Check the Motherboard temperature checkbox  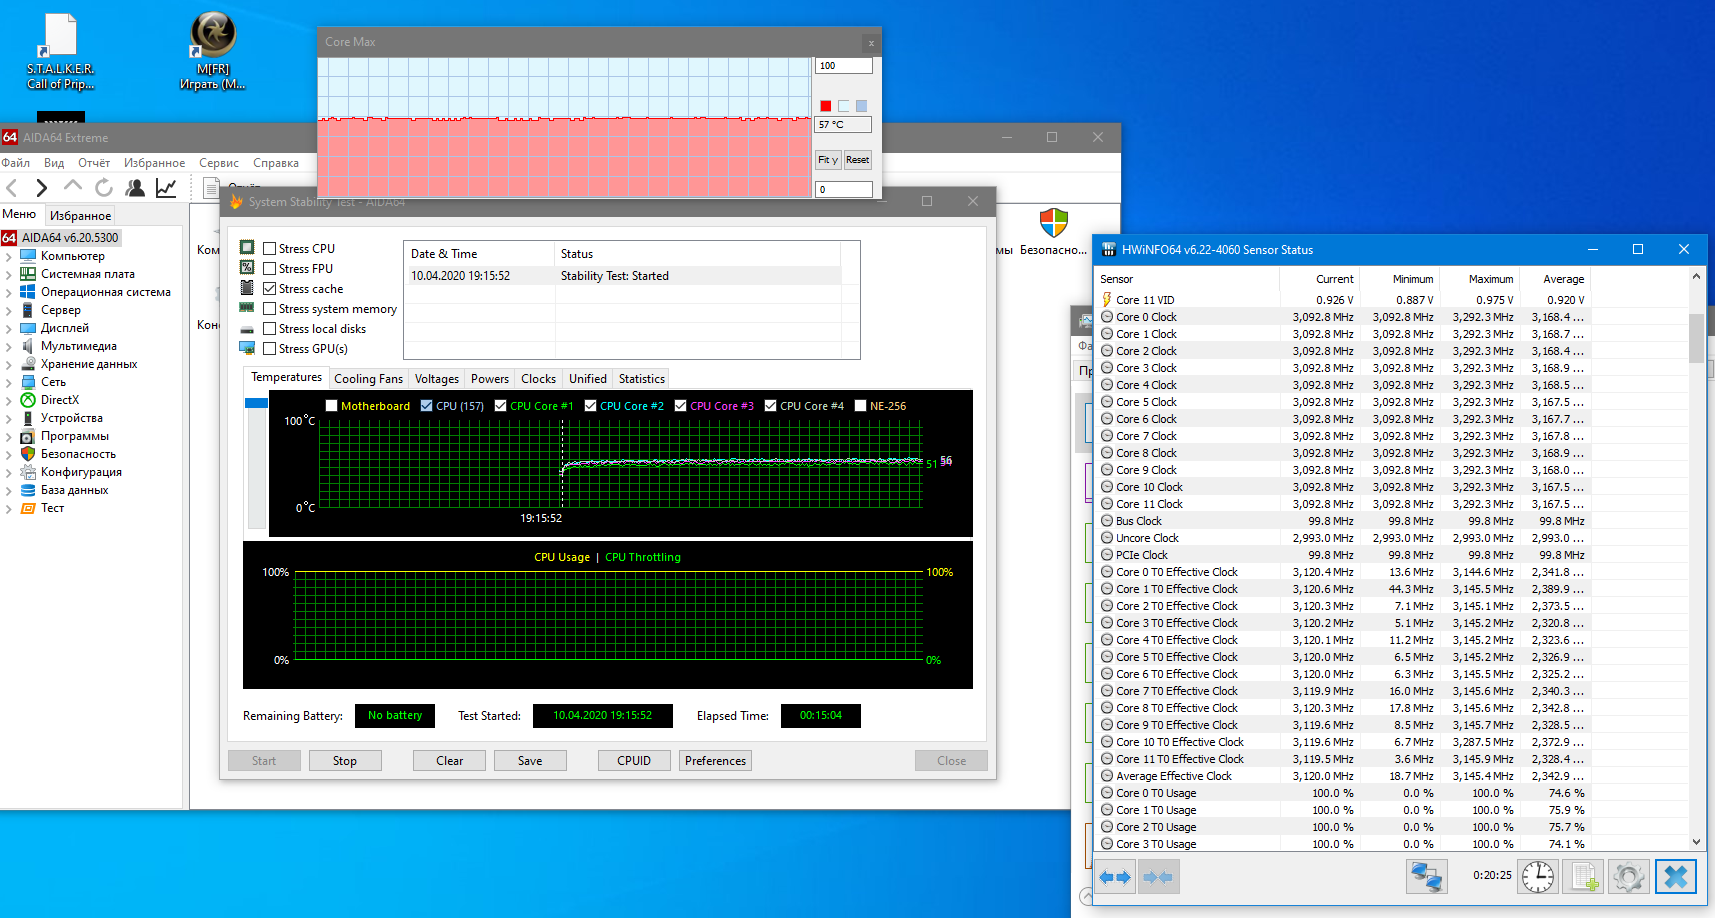coord(332,406)
